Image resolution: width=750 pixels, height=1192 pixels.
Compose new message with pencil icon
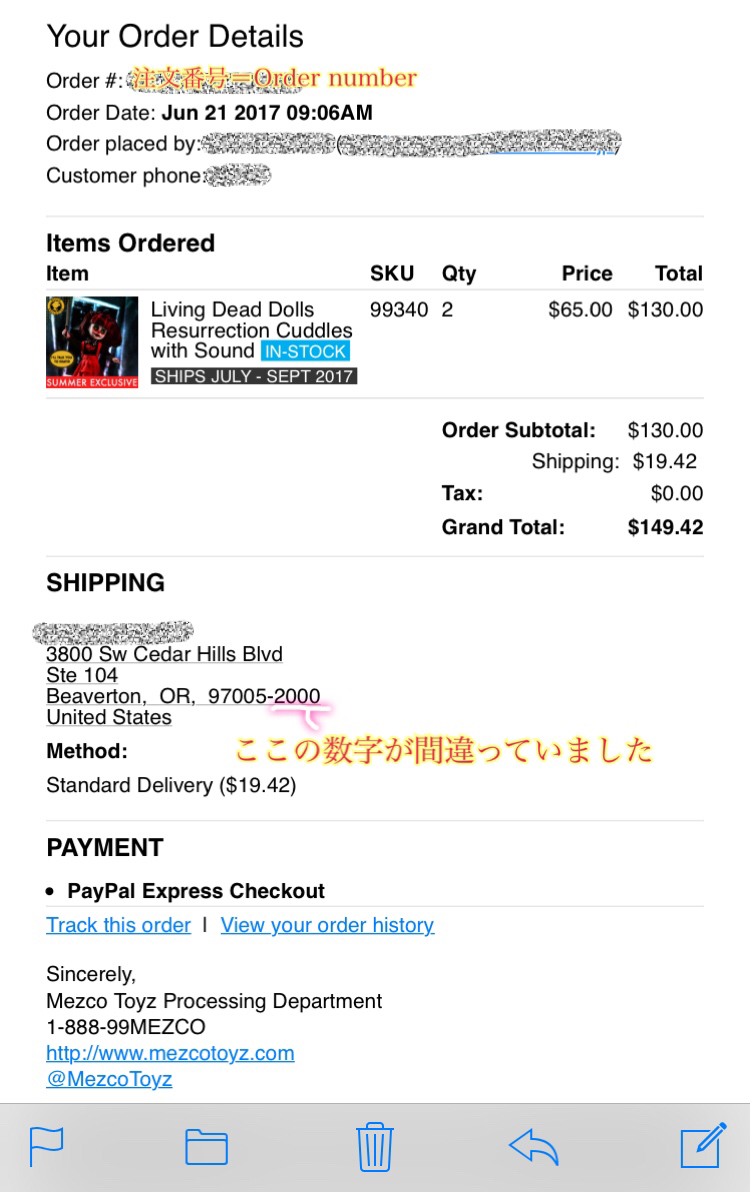pyautogui.click(x=704, y=1145)
